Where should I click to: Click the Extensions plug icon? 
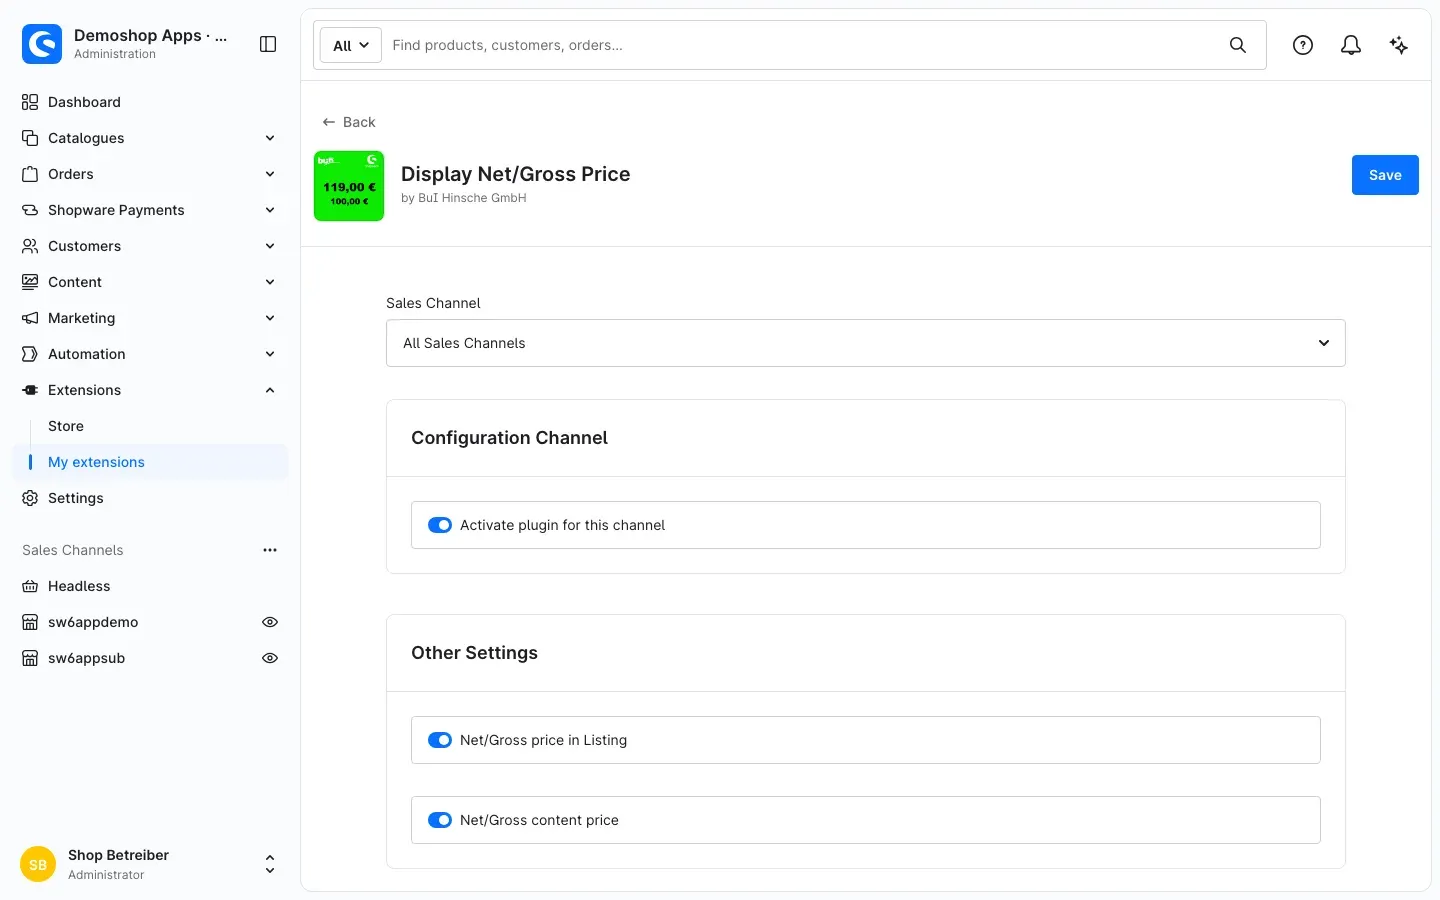point(30,390)
